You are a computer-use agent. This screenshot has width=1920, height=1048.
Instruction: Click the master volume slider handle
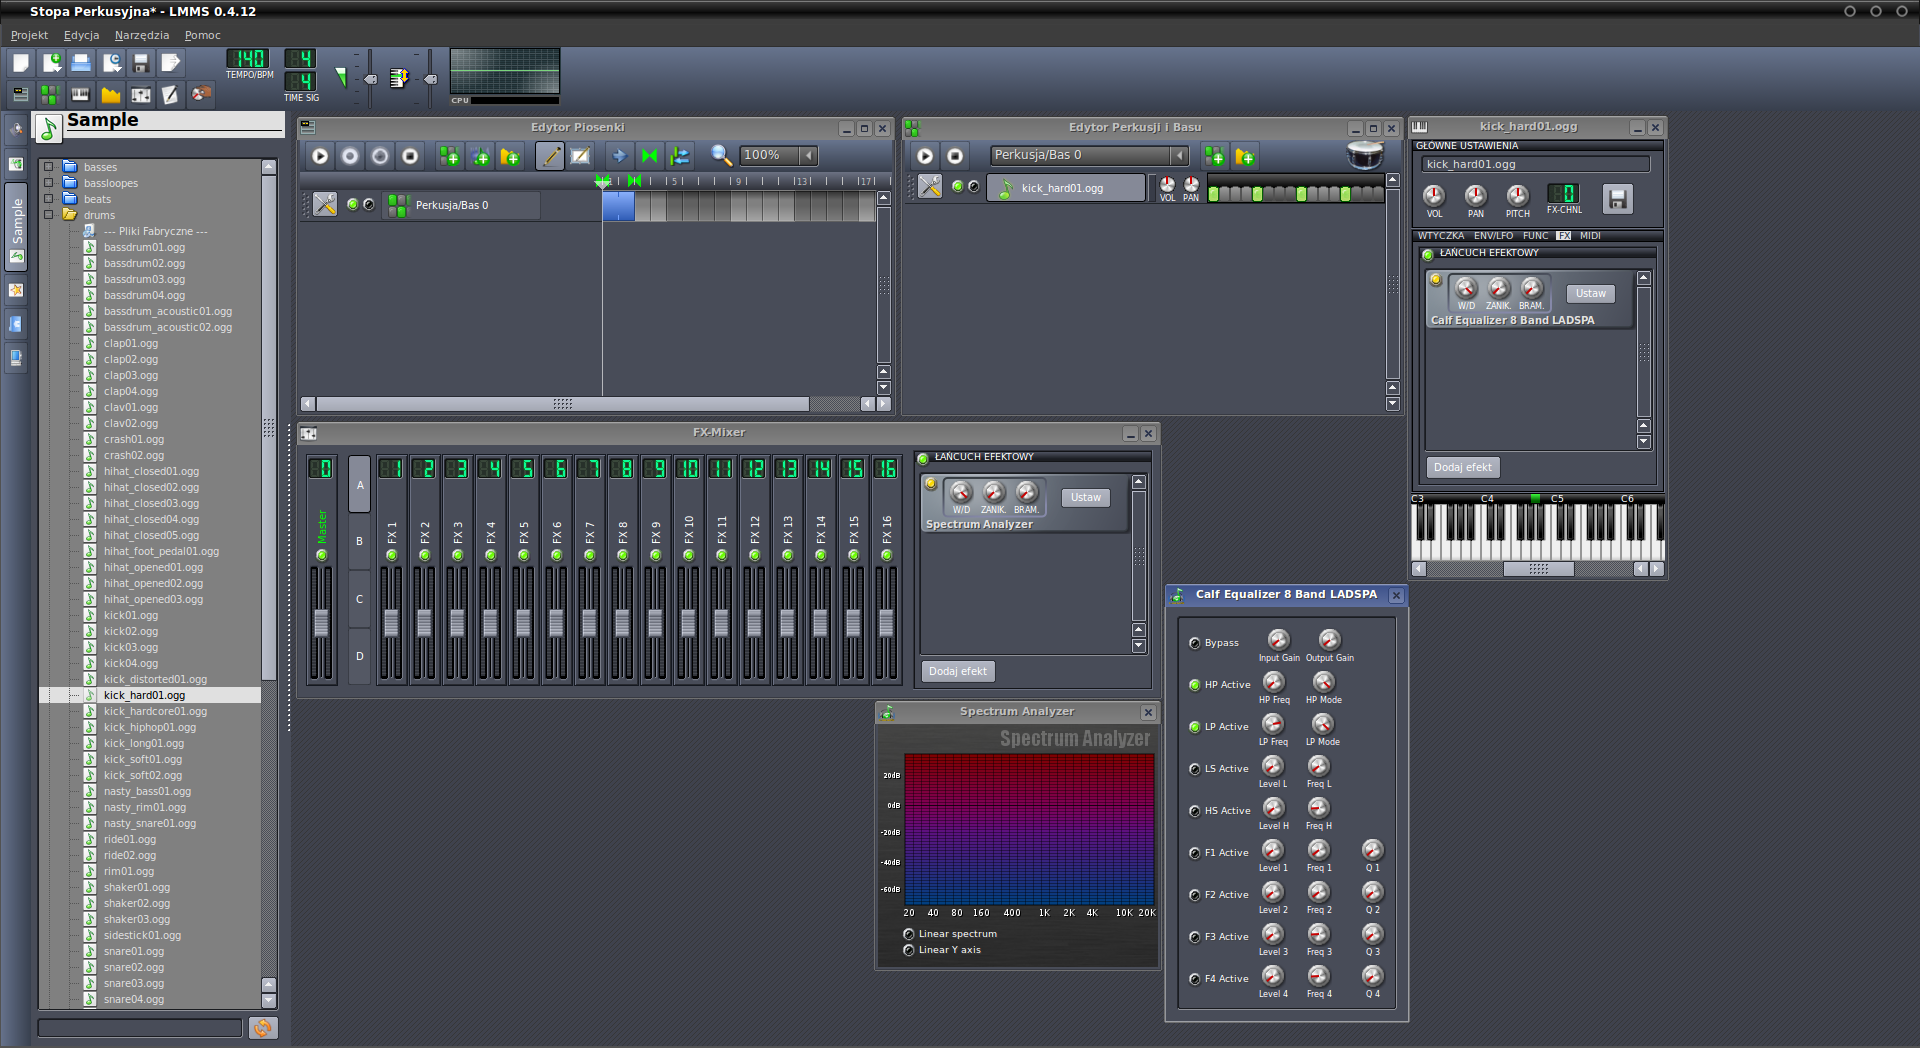(370, 79)
